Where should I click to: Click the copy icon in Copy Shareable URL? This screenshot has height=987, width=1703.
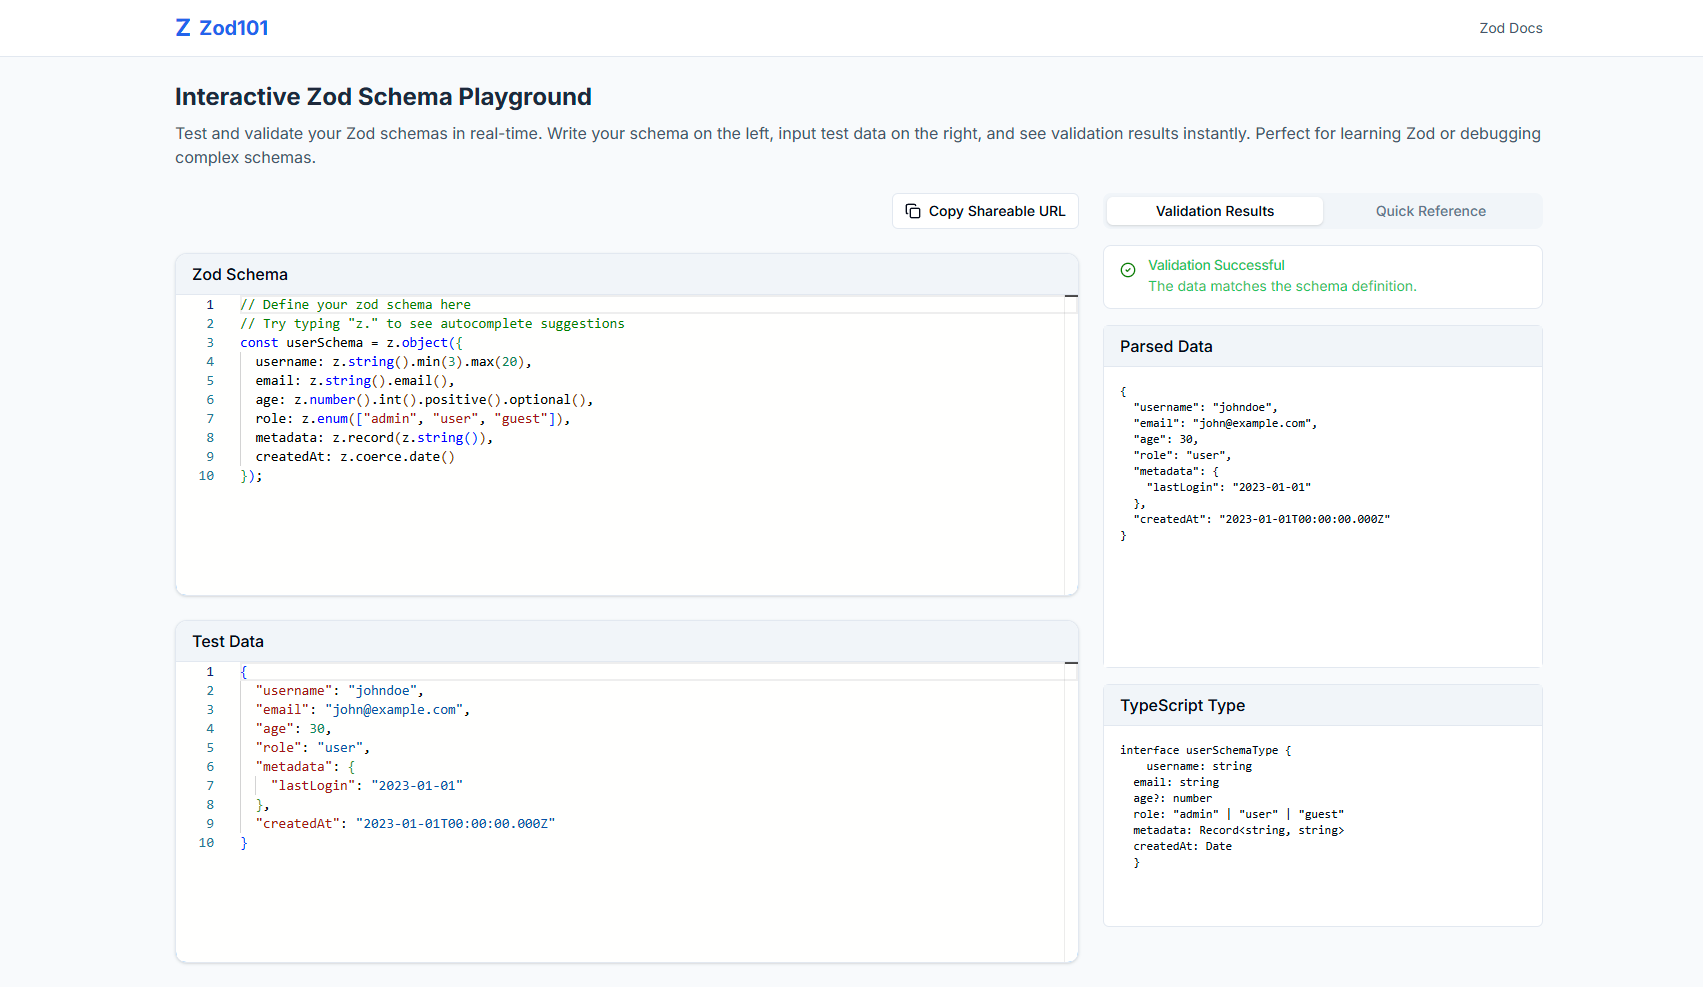pyautogui.click(x=913, y=211)
